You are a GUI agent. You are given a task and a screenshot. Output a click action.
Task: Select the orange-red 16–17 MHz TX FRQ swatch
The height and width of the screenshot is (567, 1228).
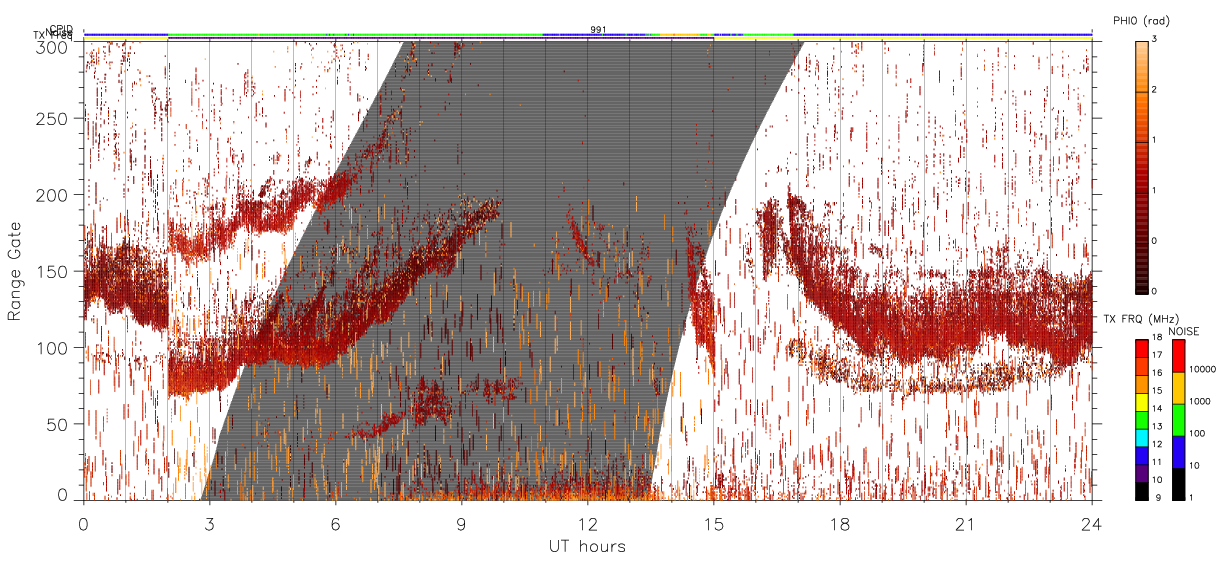click(x=1142, y=367)
